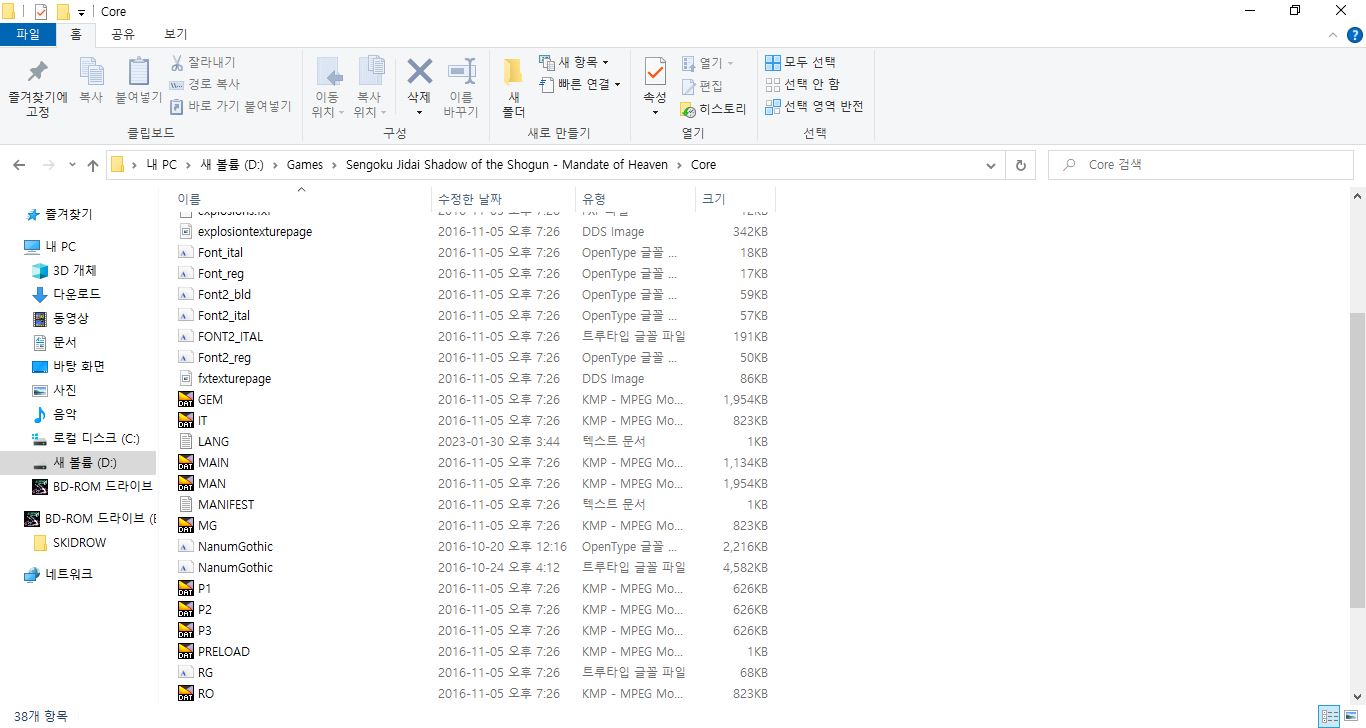Select the explosiontexturepage DDS file

[x=255, y=231]
